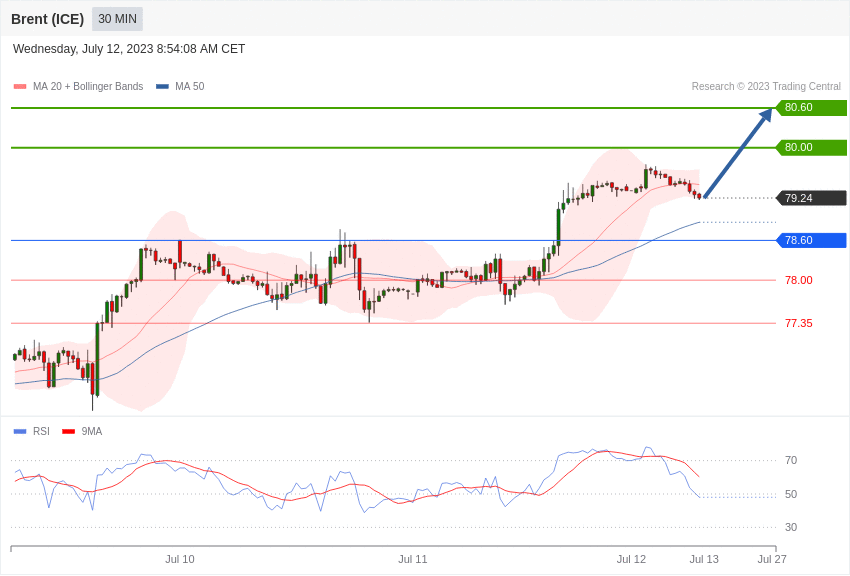The image size is (850, 576).
Task: Click the RSI 50 axis value
Action: coord(791,494)
